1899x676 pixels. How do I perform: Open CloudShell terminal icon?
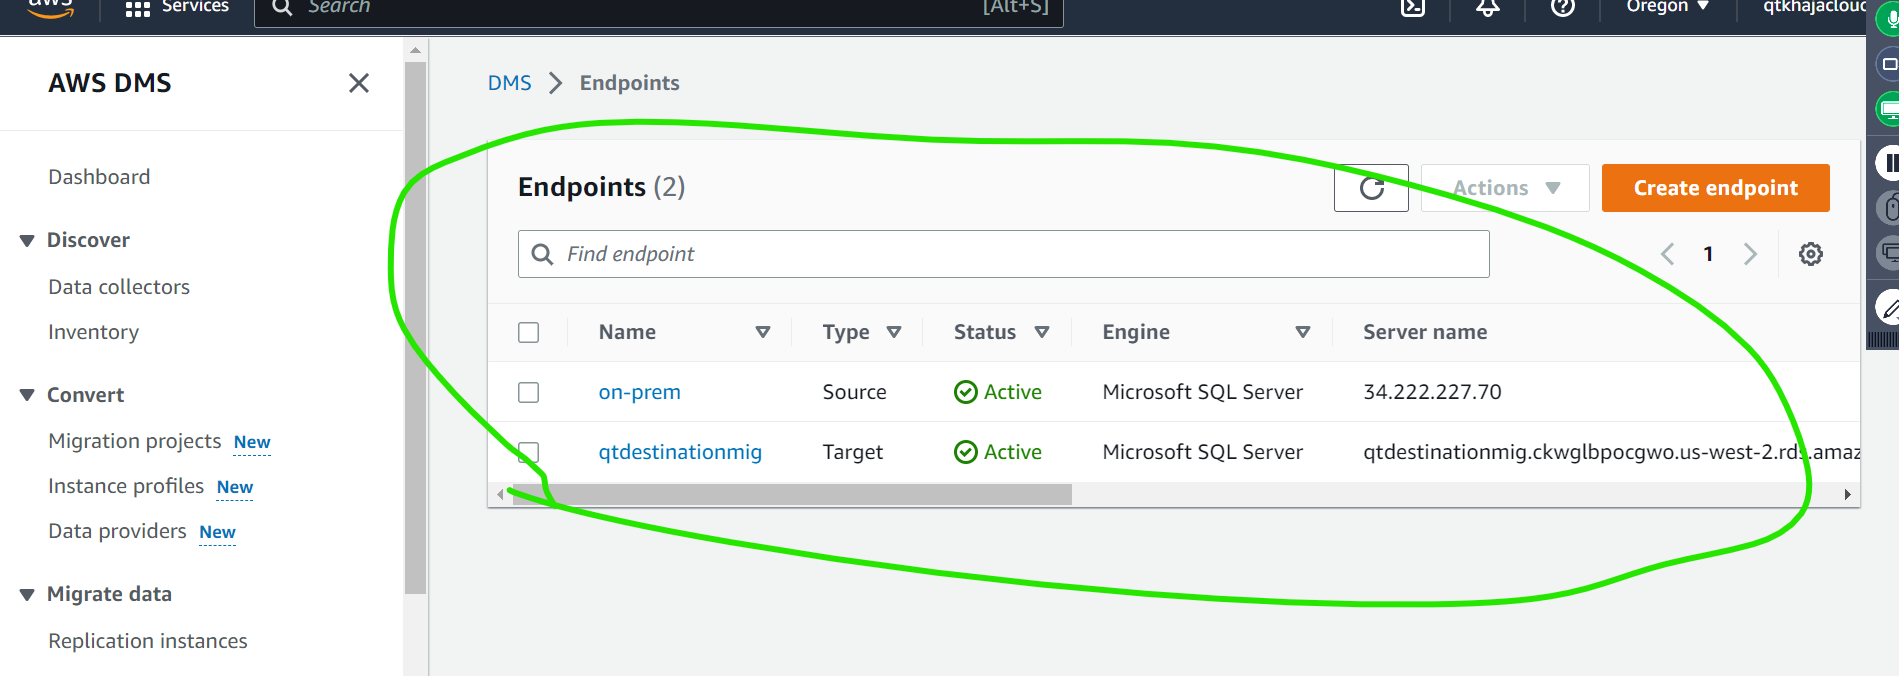(x=1413, y=8)
